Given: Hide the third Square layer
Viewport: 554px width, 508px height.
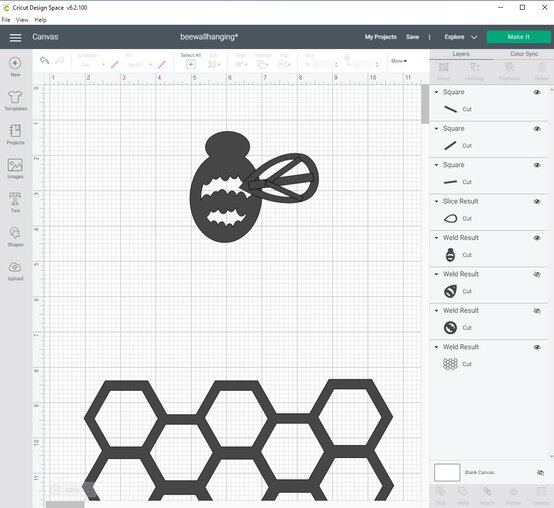Looking at the screenshot, I should point(537,165).
